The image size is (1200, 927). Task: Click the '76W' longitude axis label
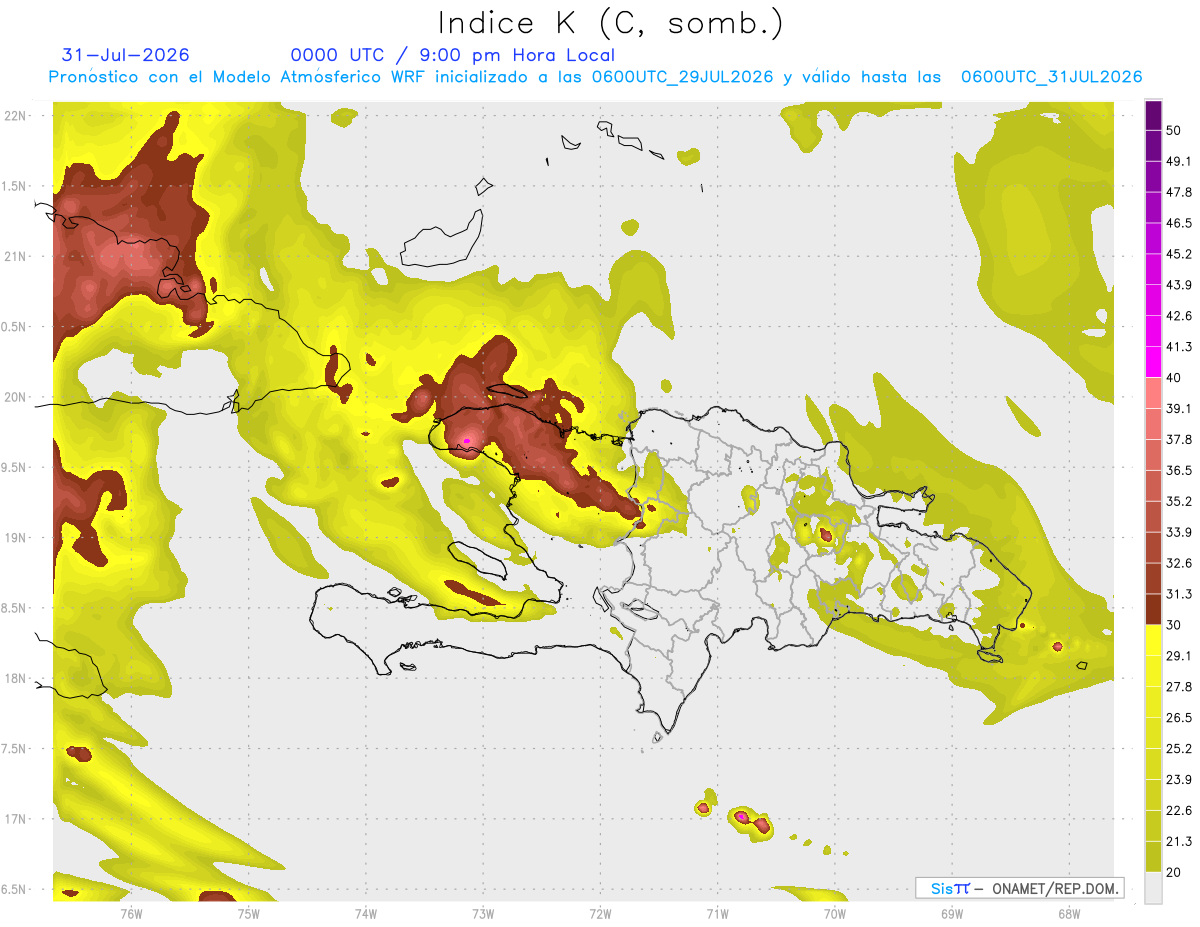(x=131, y=913)
